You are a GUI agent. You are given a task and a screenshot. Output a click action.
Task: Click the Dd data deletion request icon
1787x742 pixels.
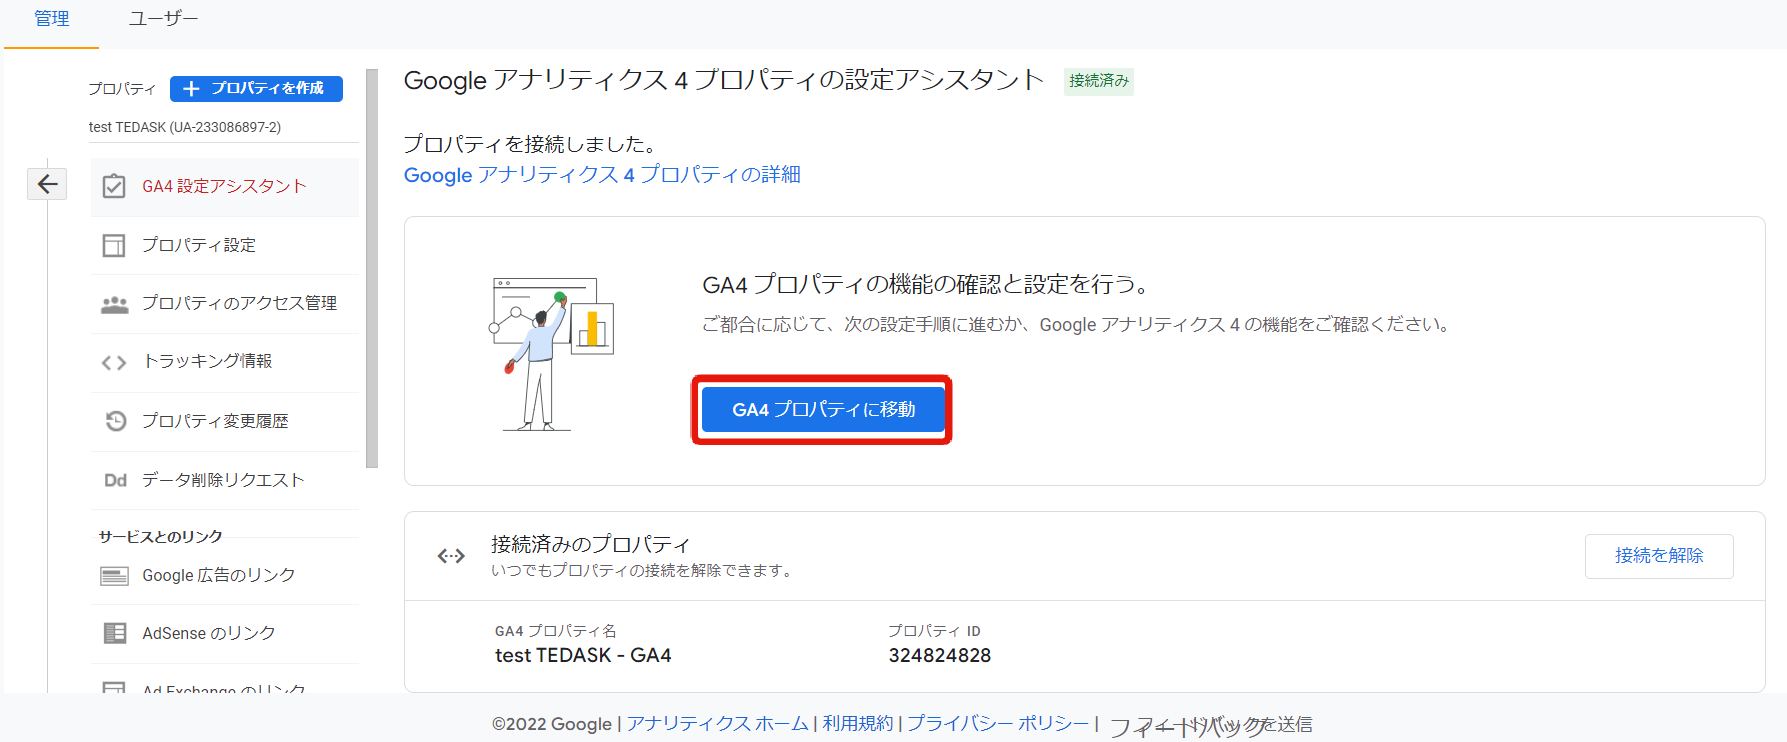pyautogui.click(x=115, y=481)
